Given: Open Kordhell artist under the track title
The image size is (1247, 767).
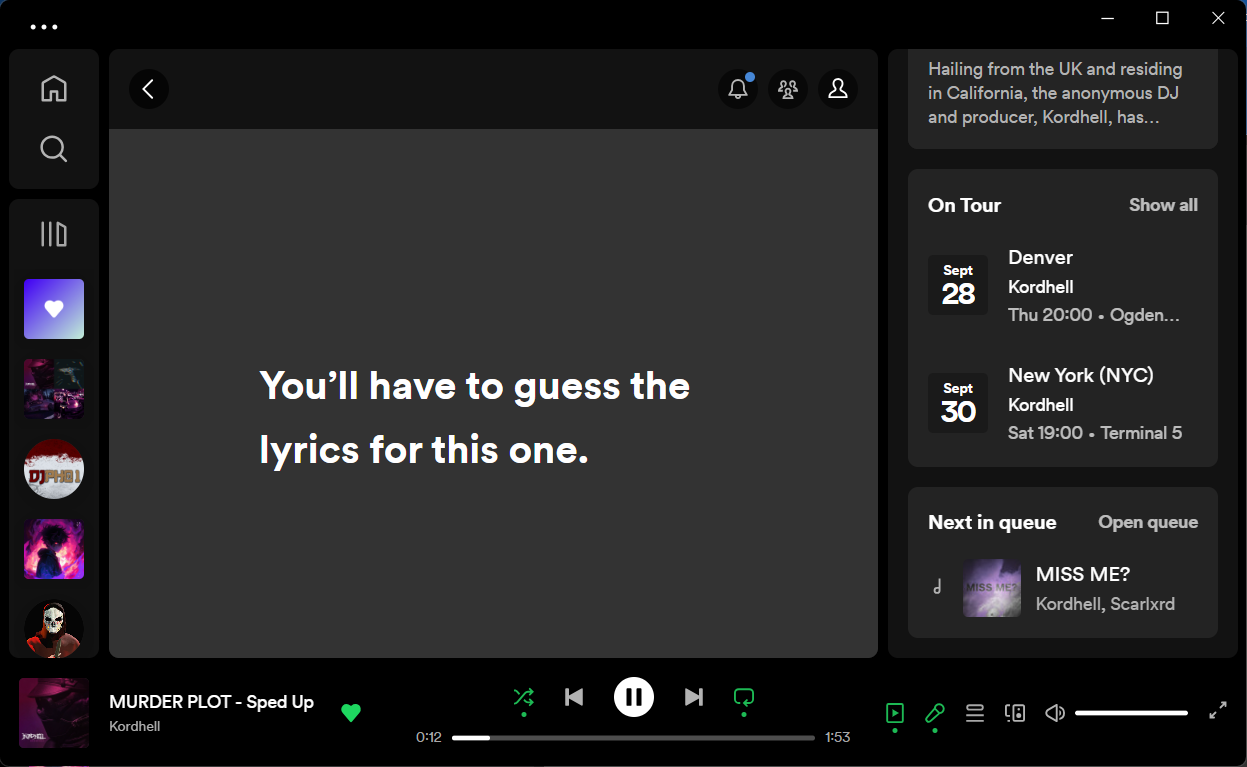Looking at the screenshot, I should click(135, 727).
